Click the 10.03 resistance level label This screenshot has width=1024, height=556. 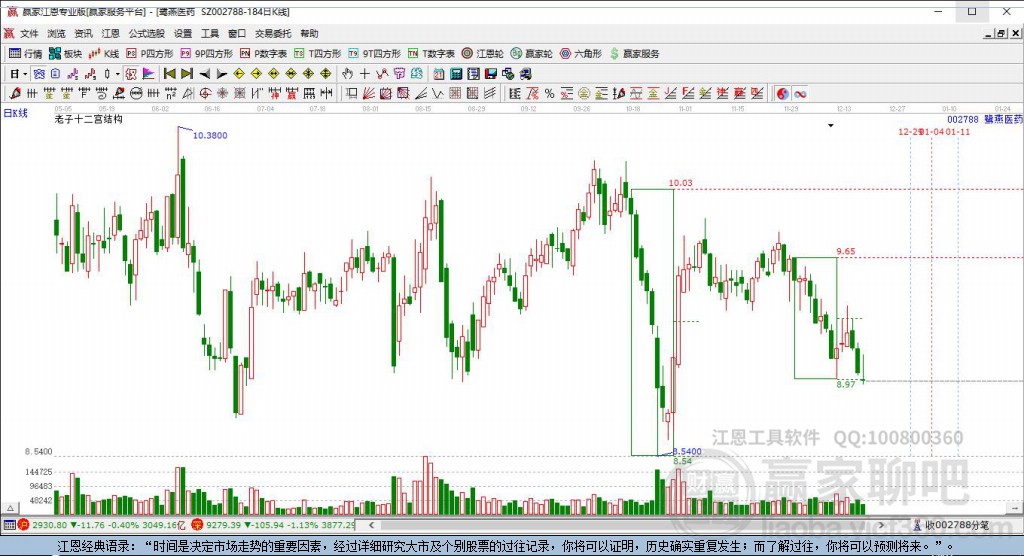tap(680, 183)
